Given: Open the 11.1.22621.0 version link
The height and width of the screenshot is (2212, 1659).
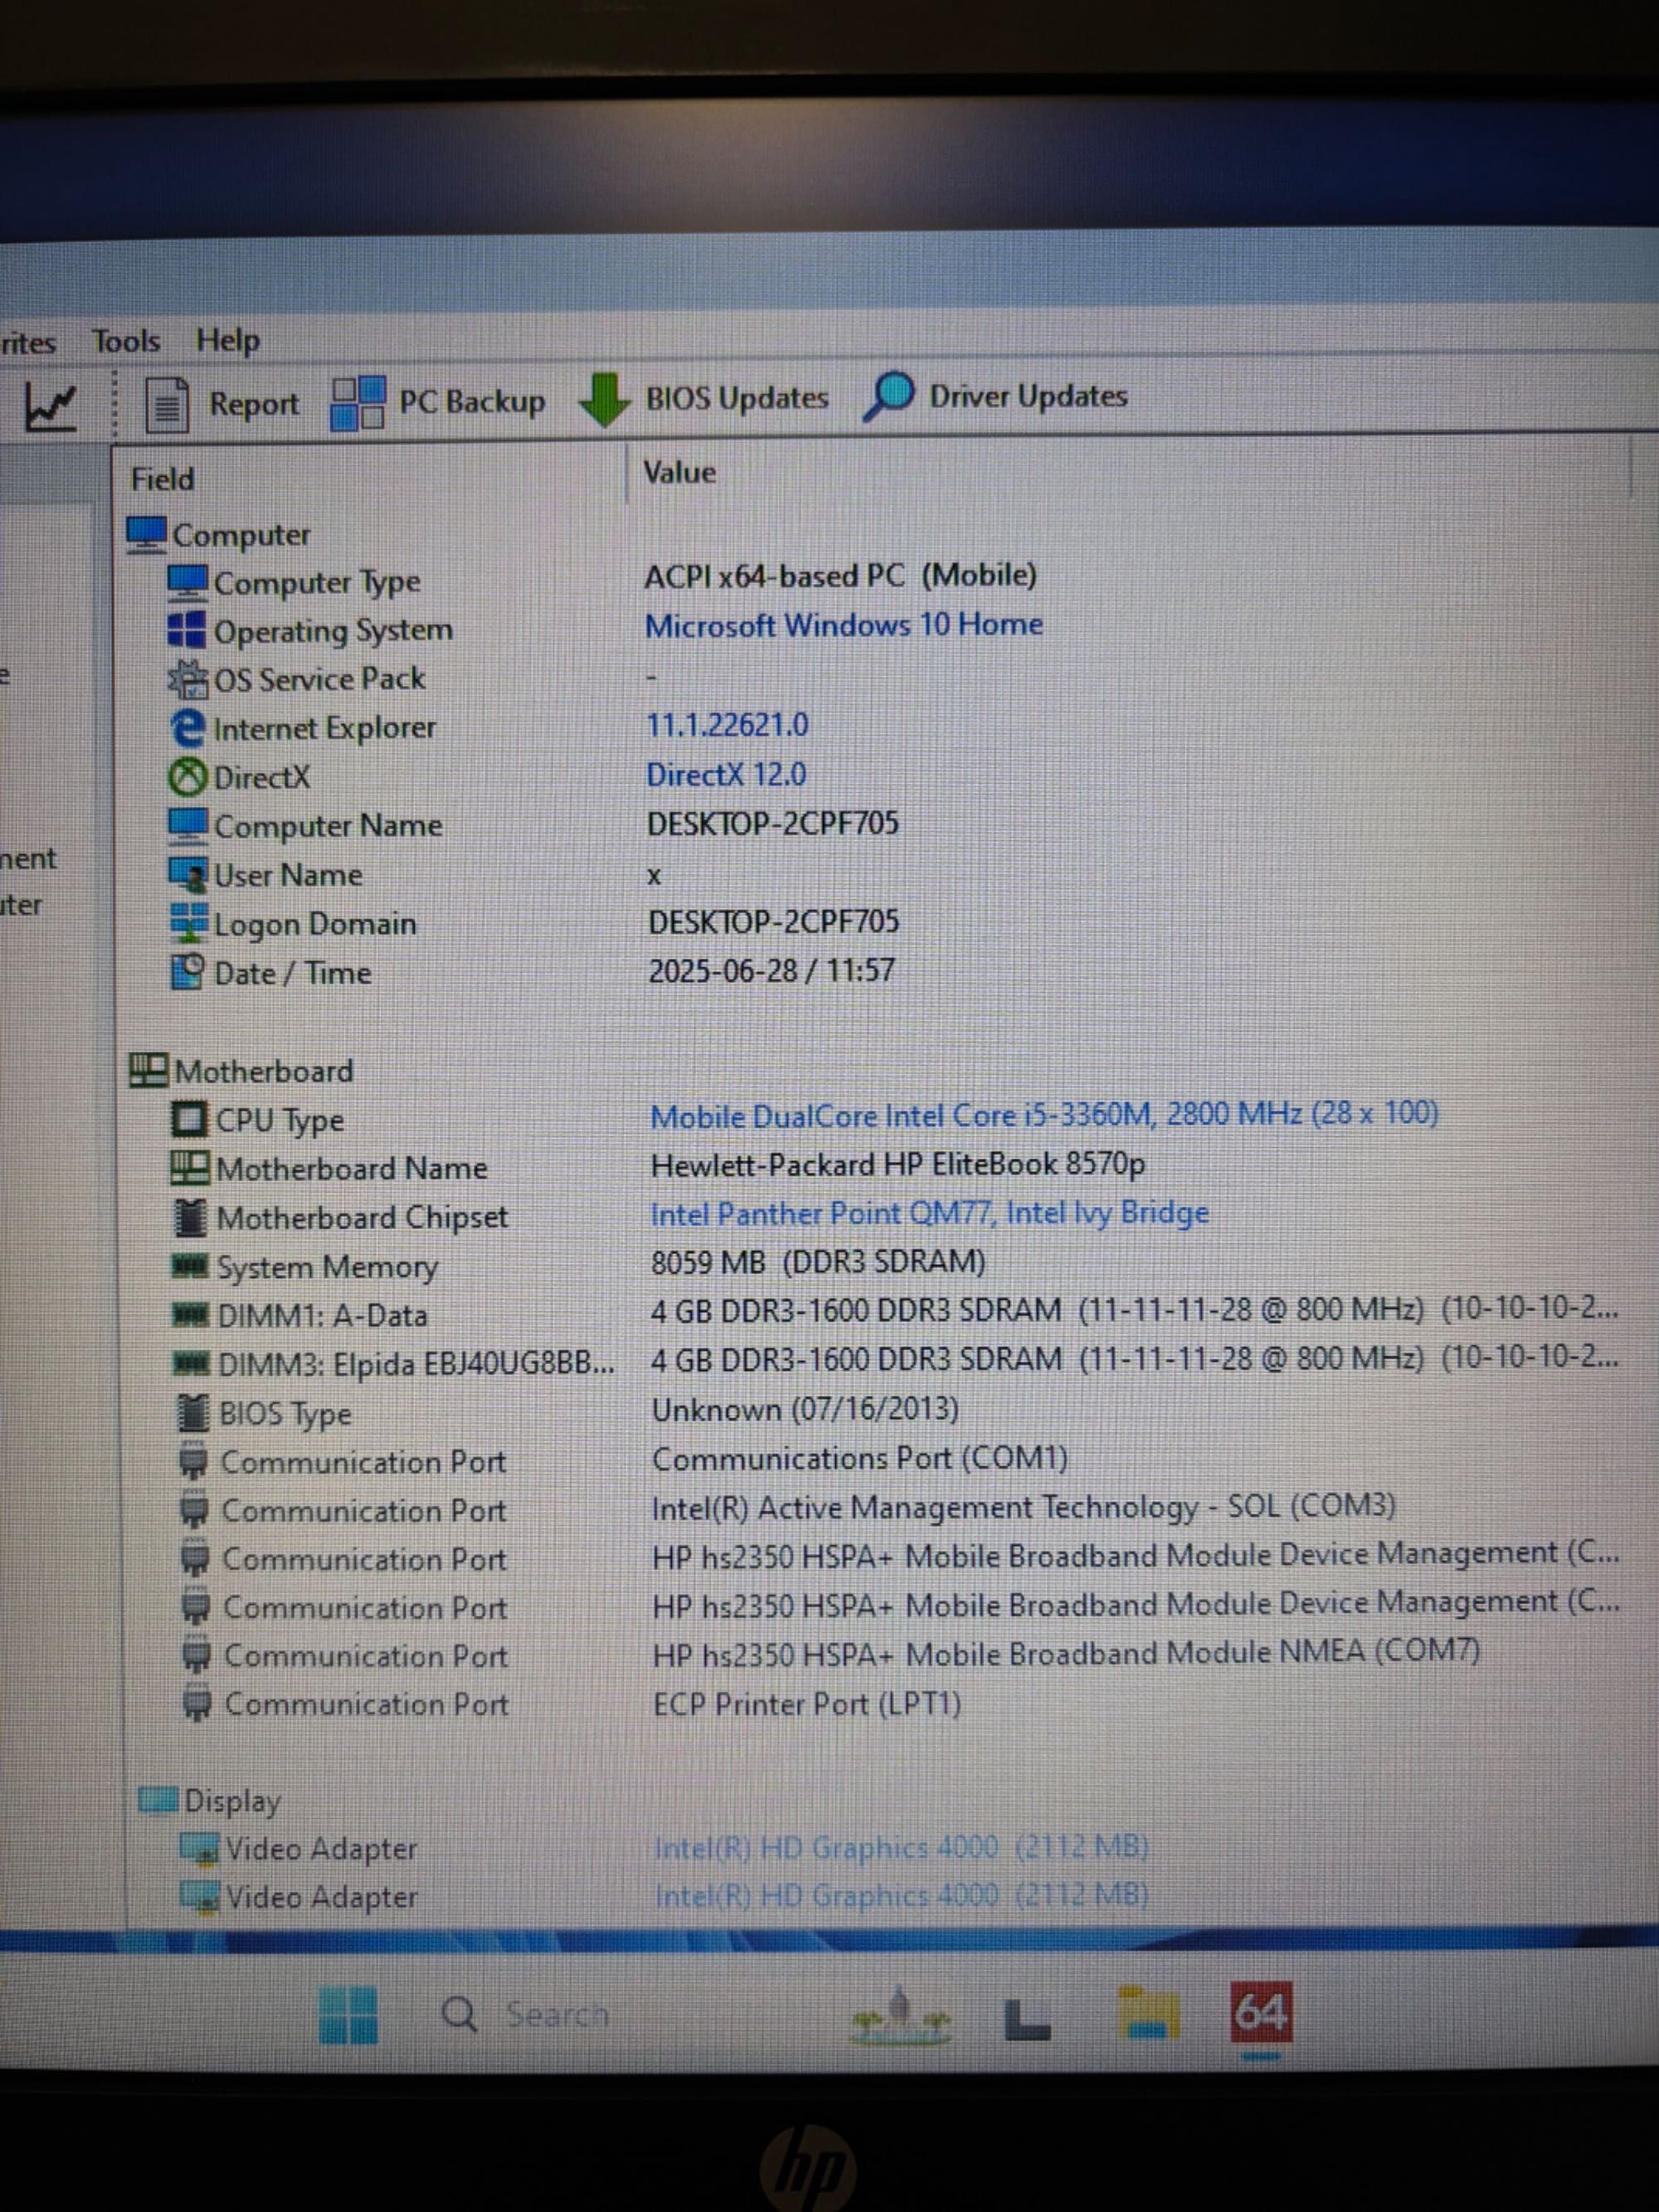Looking at the screenshot, I should pyautogui.click(x=728, y=725).
